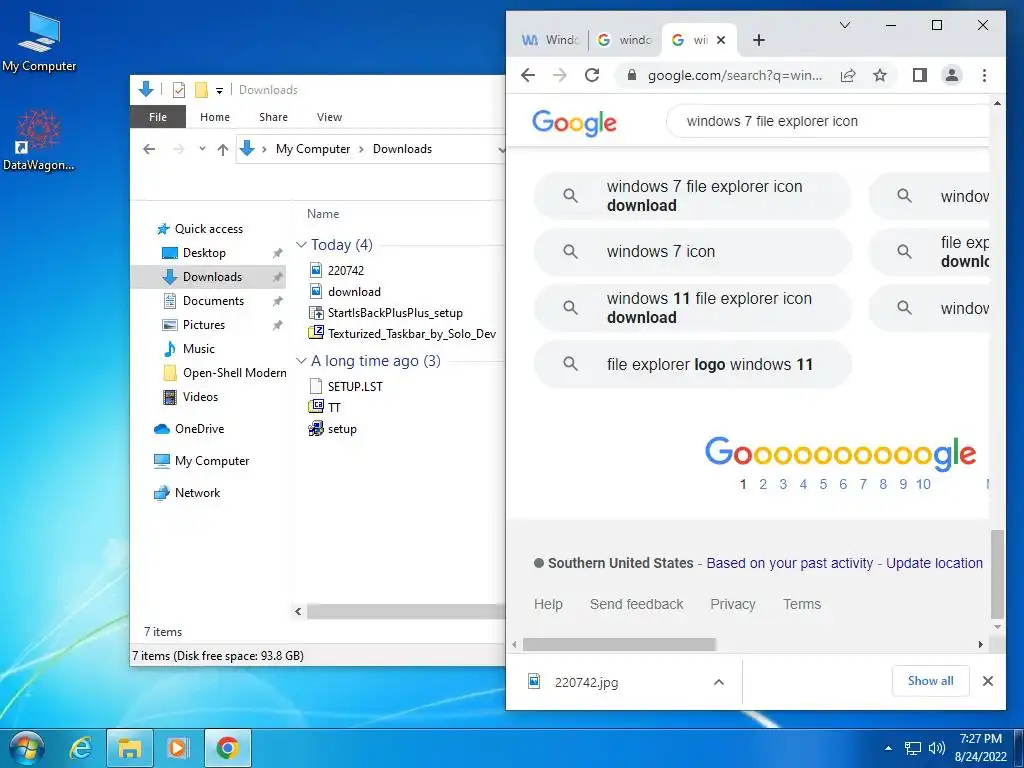The height and width of the screenshot is (768, 1024).
Task: Switch to the View ribbon tab
Action: click(x=329, y=117)
